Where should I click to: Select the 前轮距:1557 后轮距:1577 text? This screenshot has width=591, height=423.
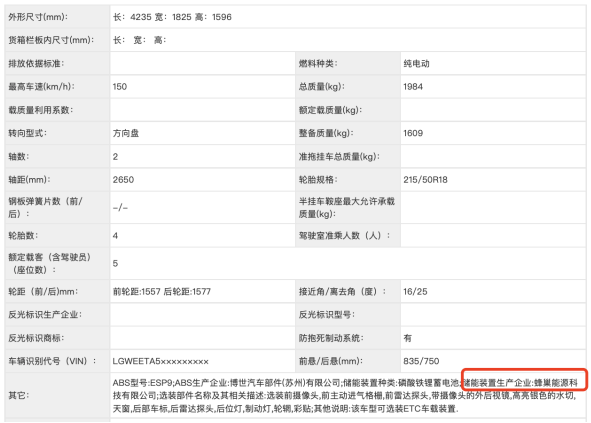click(162, 291)
